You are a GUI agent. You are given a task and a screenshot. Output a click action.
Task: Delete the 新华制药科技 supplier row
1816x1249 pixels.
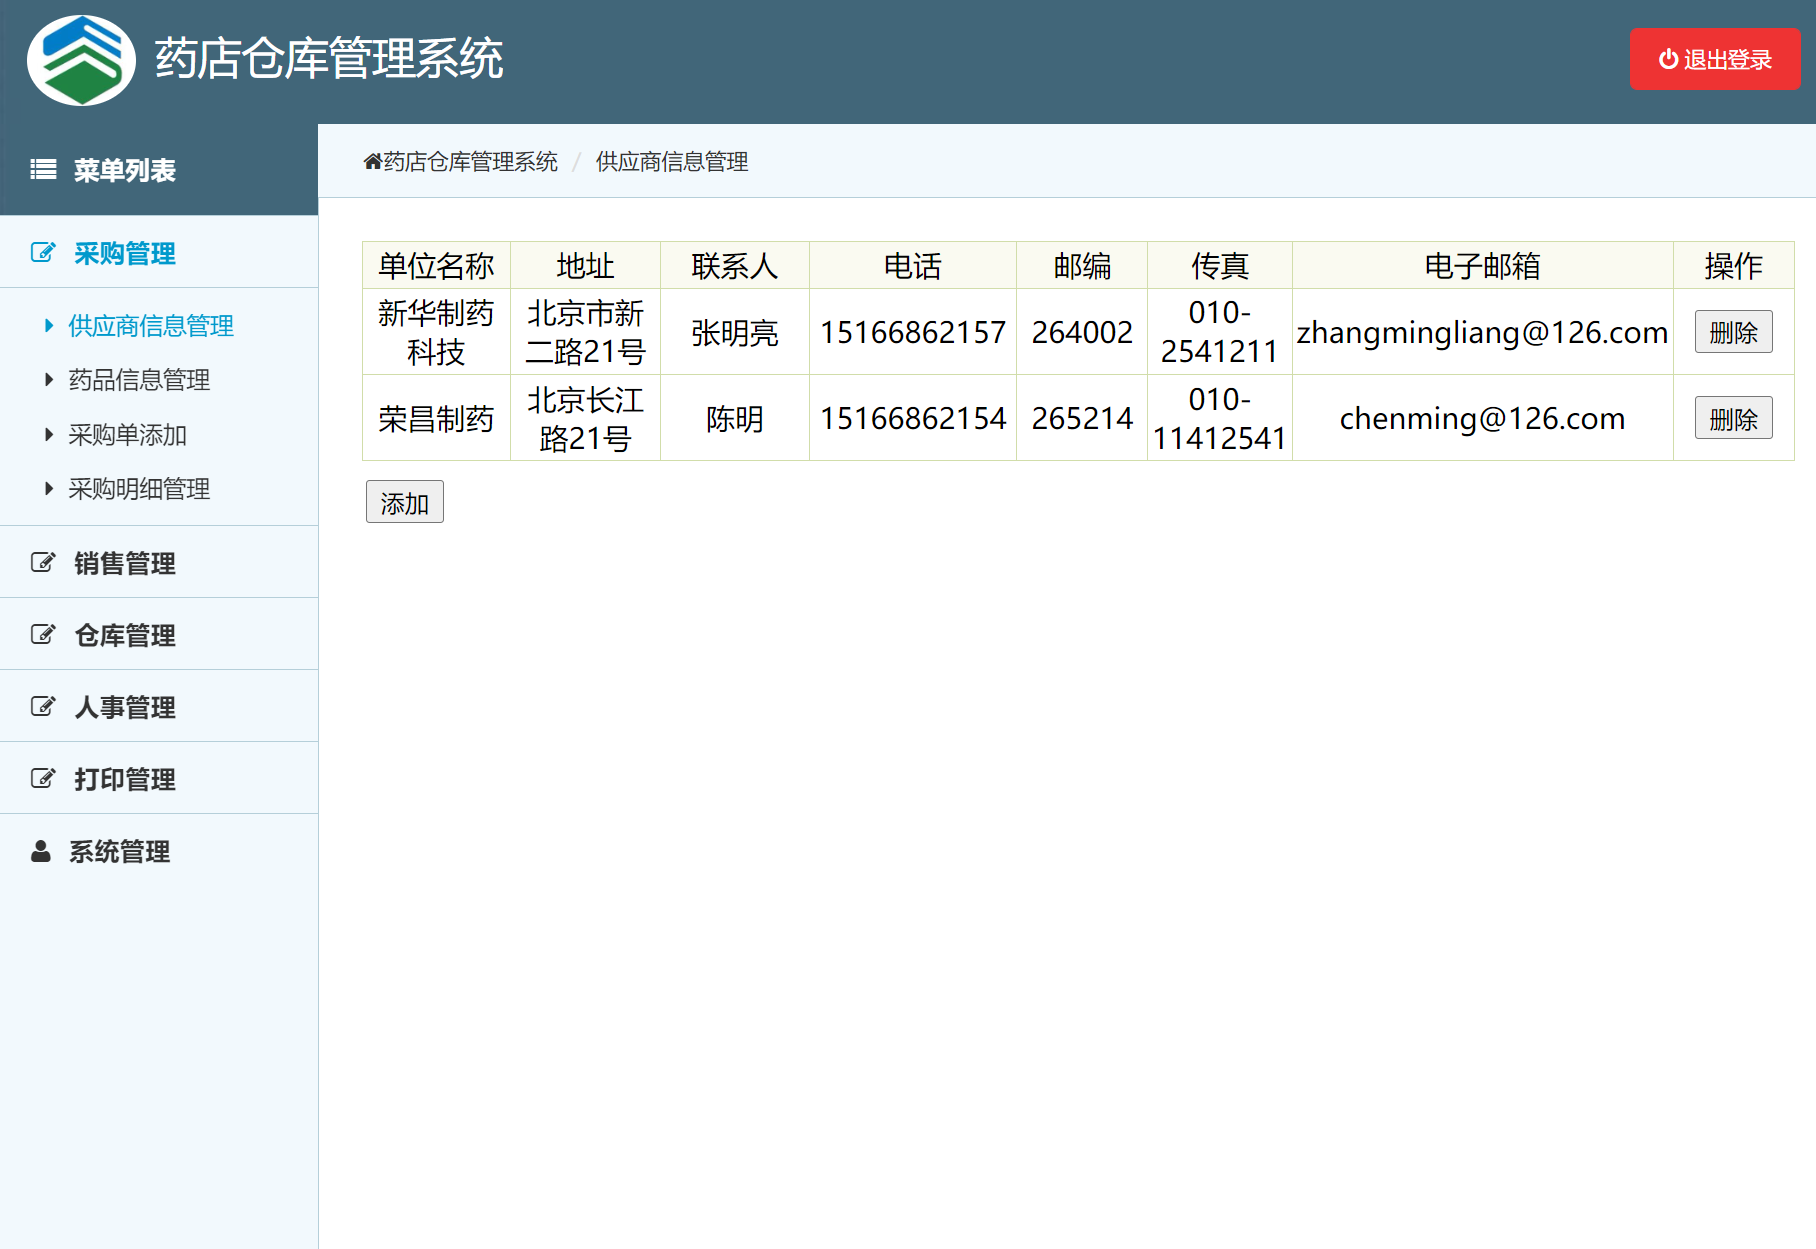pyautogui.click(x=1733, y=332)
